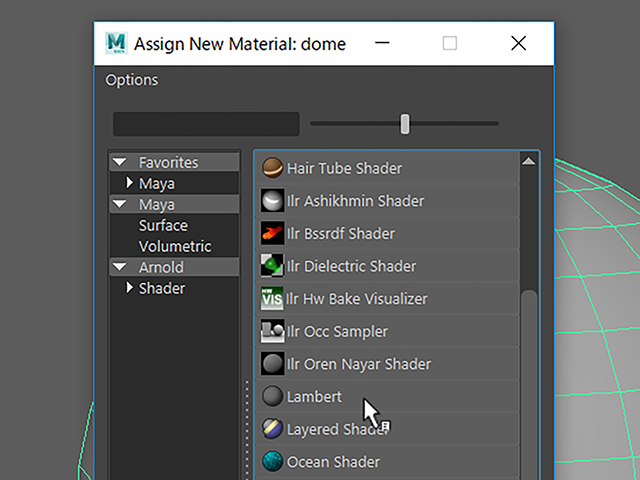
Task: Click the Ilr Occ Sampler icon
Action: (x=272, y=331)
